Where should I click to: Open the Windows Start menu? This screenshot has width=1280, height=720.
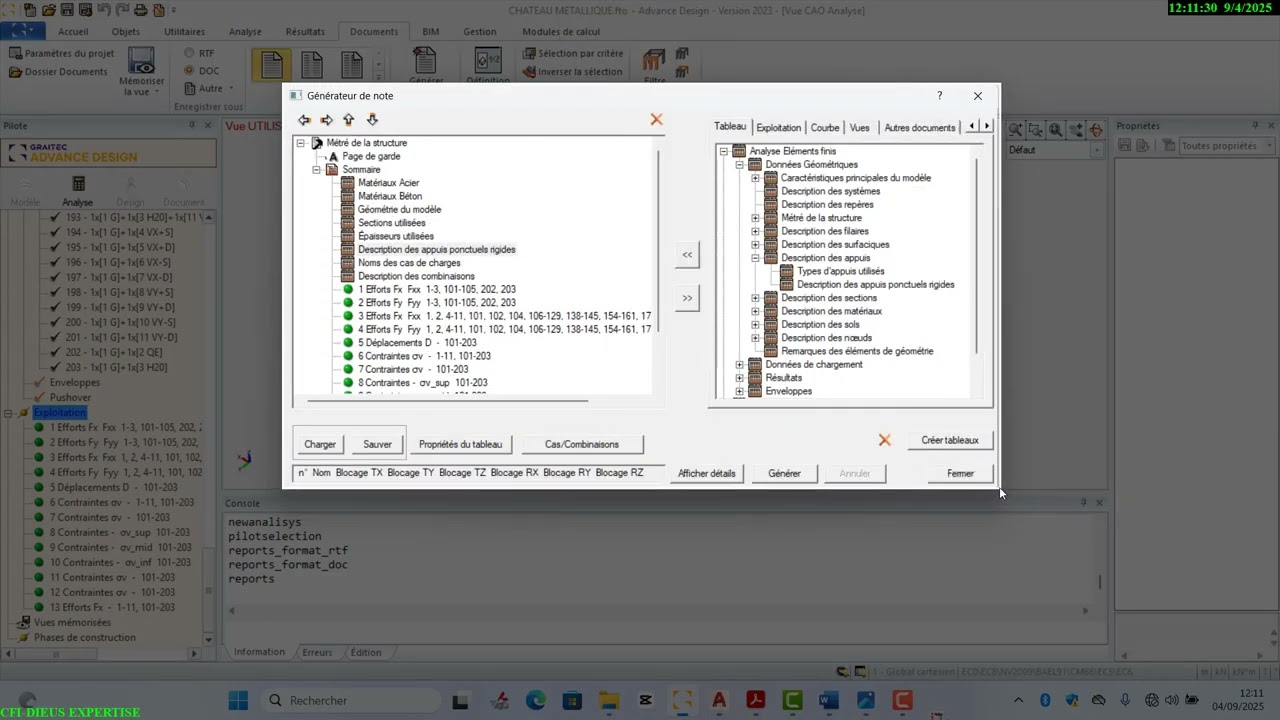(238, 700)
